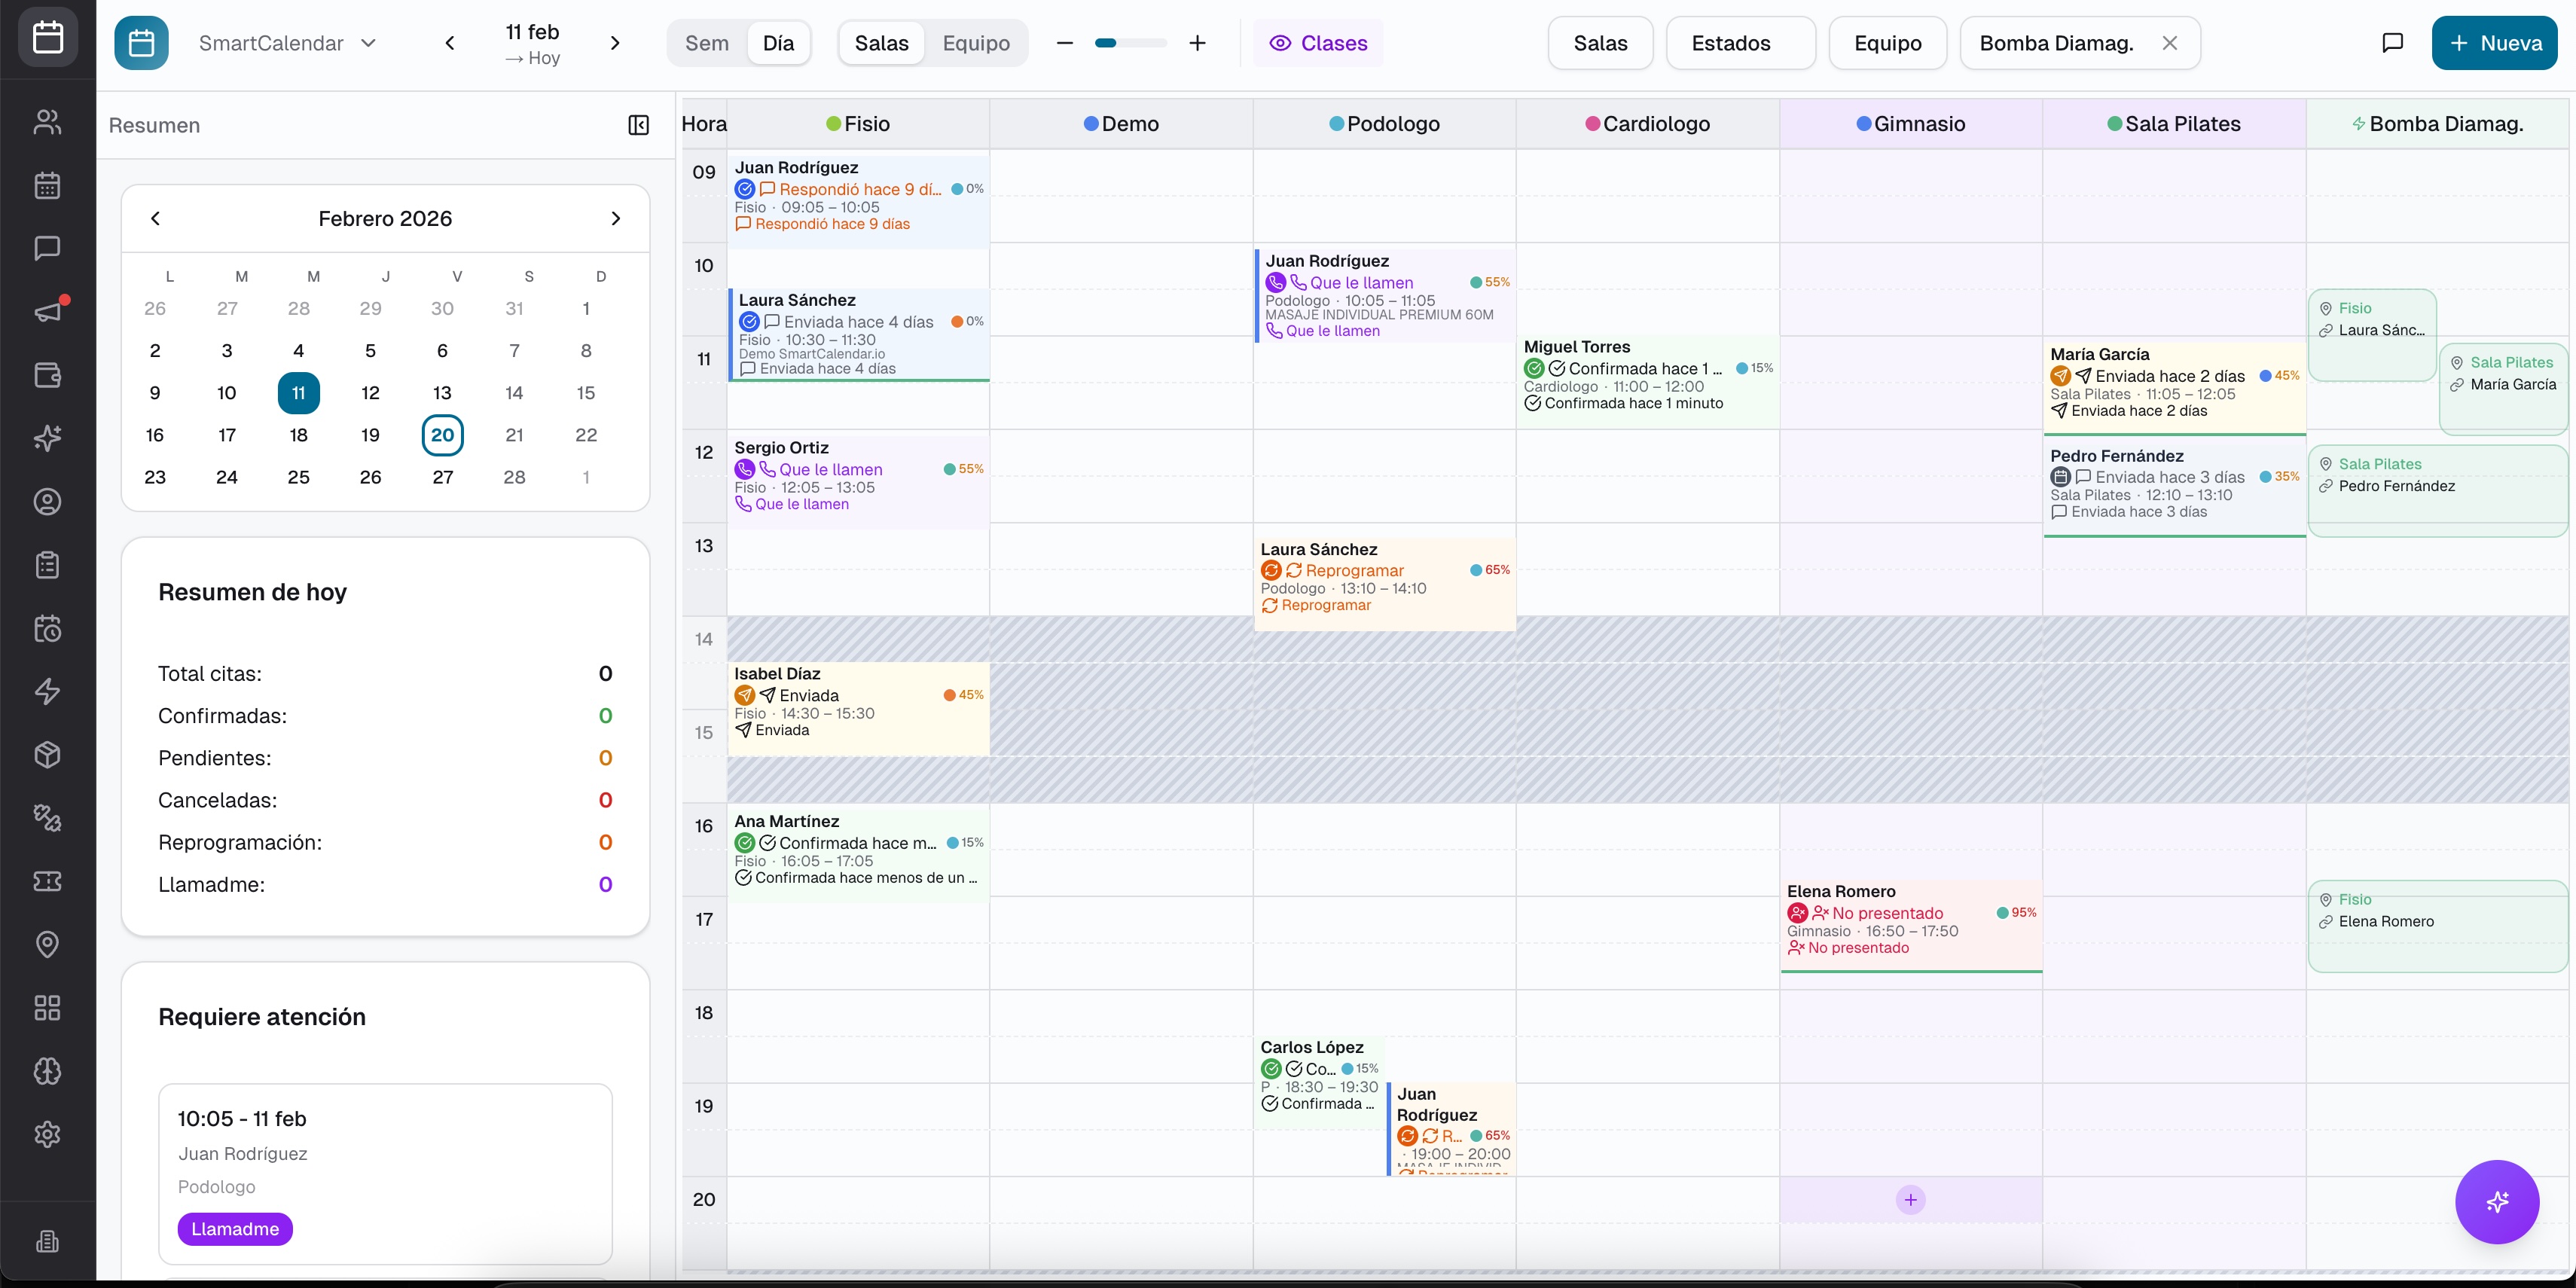Open the chat icon beside Nueva

click(x=2392, y=43)
